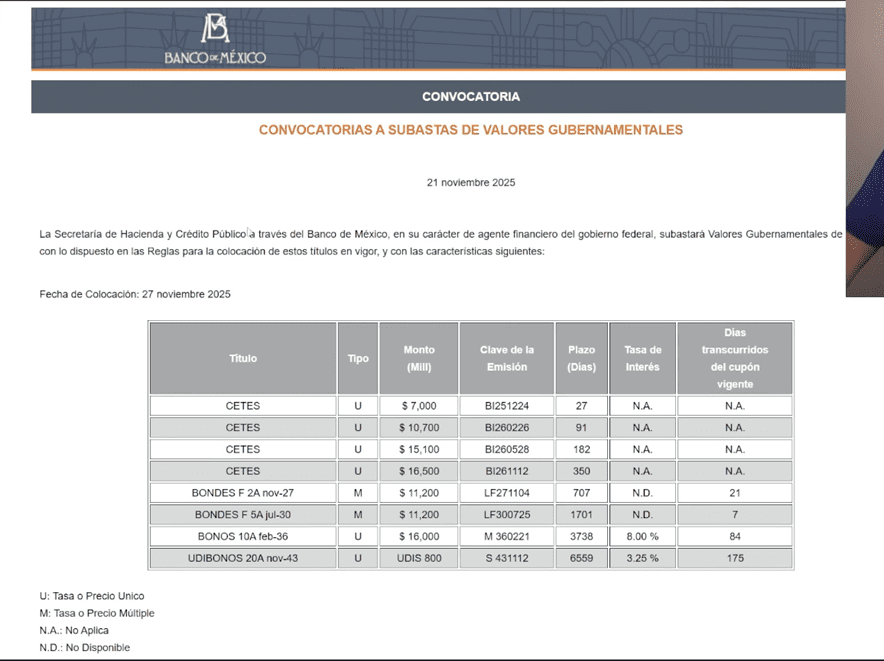The height and width of the screenshot is (661, 884).
Task: Select the Monto (Mill) column header
Action: click(x=418, y=358)
